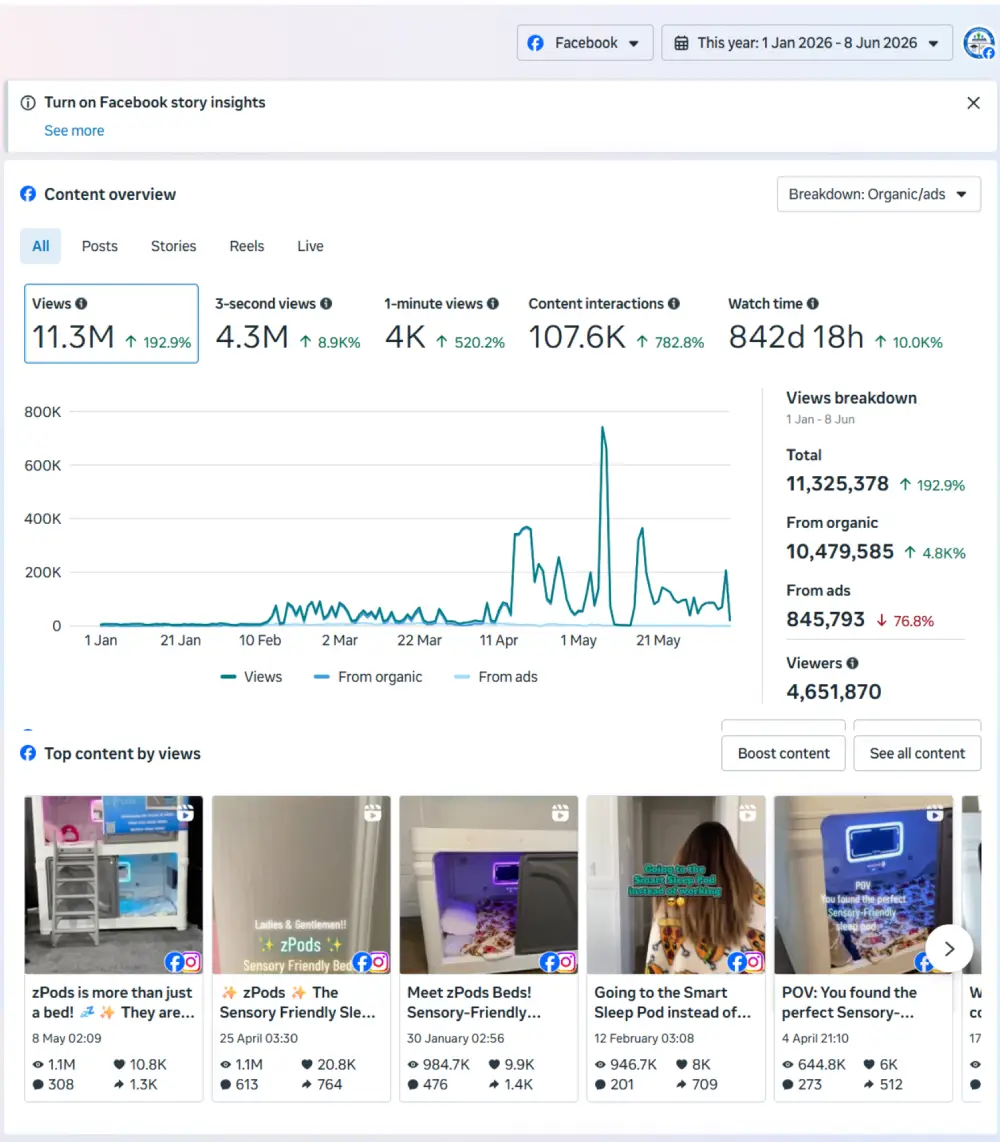Click the See all content button

tap(917, 753)
